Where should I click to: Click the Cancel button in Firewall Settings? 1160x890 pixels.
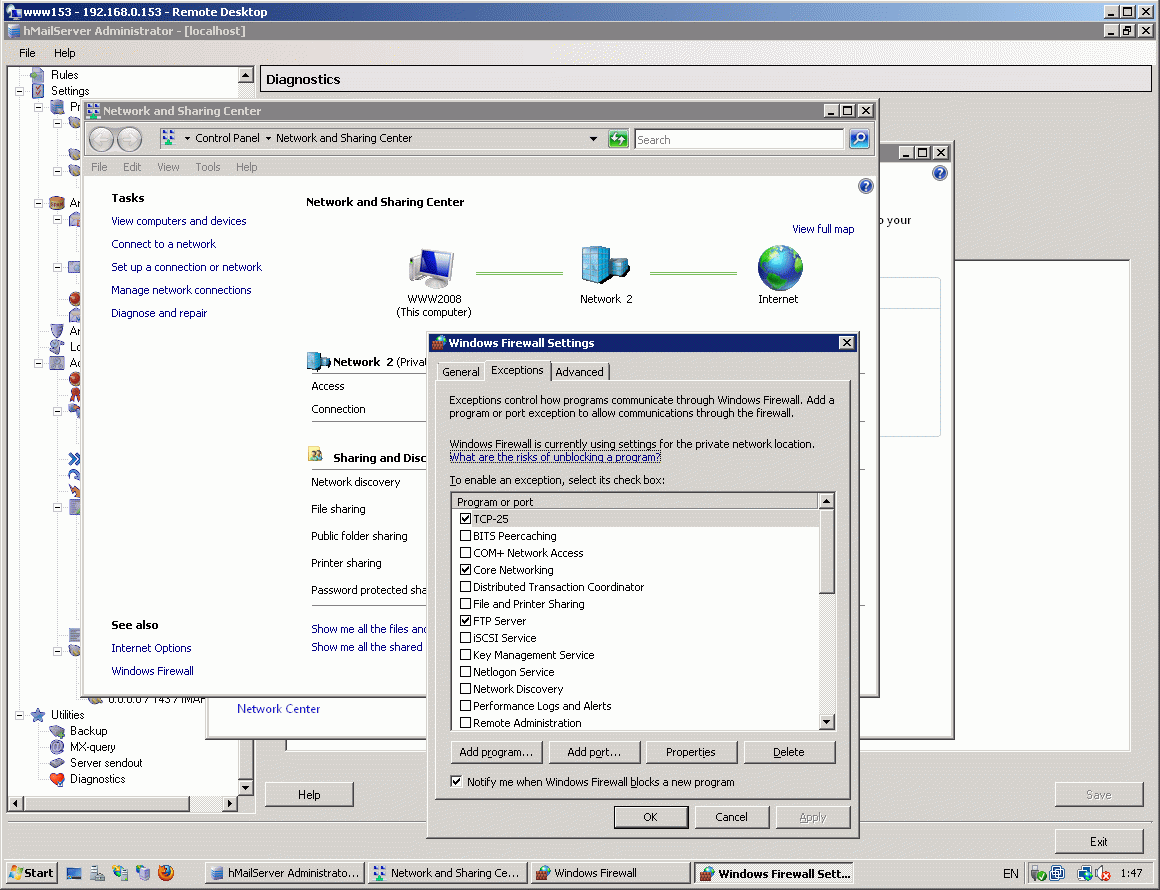[x=732, y=817]
